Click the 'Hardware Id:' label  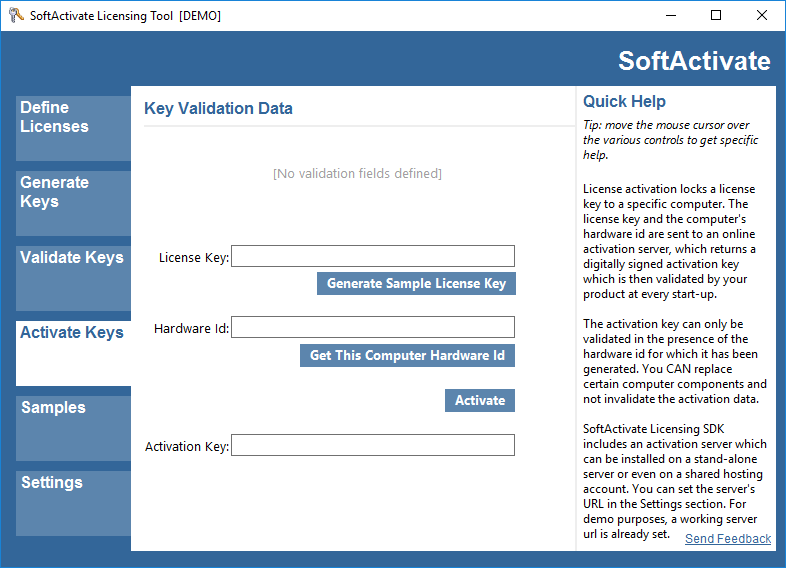click(191, 328)
